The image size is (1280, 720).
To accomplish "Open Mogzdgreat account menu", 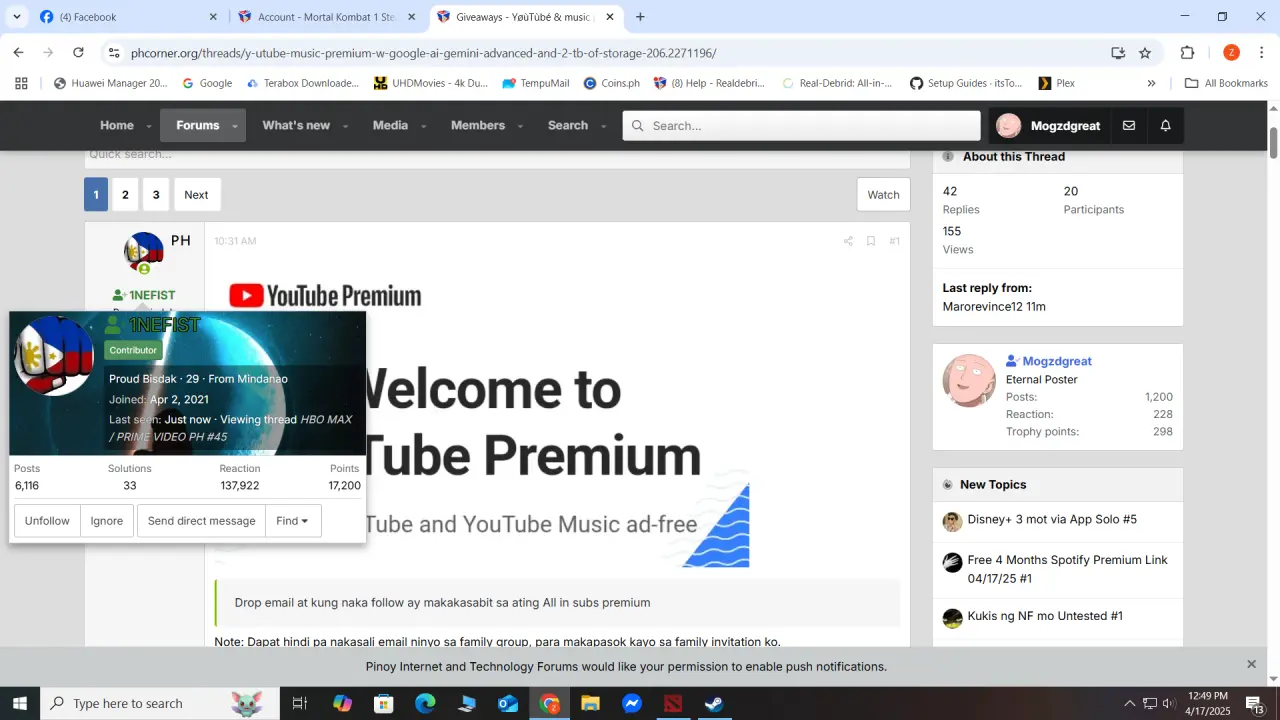I will 1048,126.
